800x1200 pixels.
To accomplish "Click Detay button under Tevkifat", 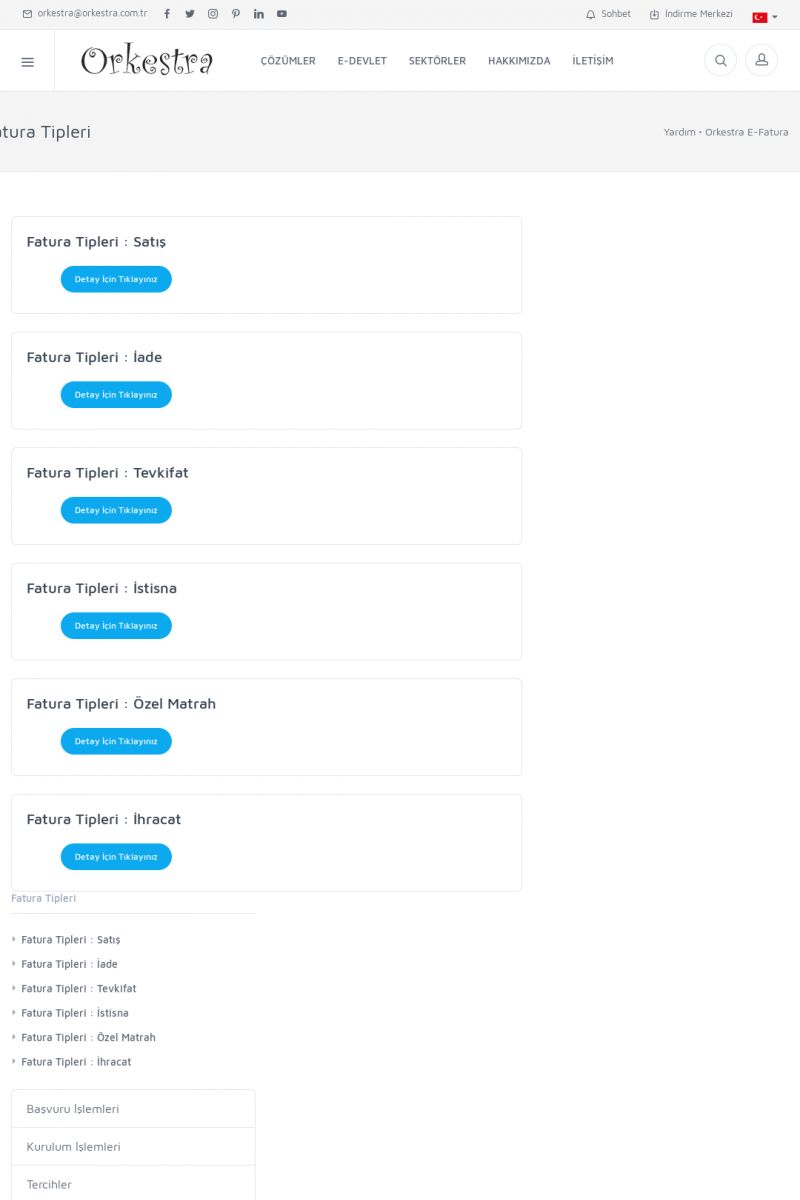I will 116,510.
